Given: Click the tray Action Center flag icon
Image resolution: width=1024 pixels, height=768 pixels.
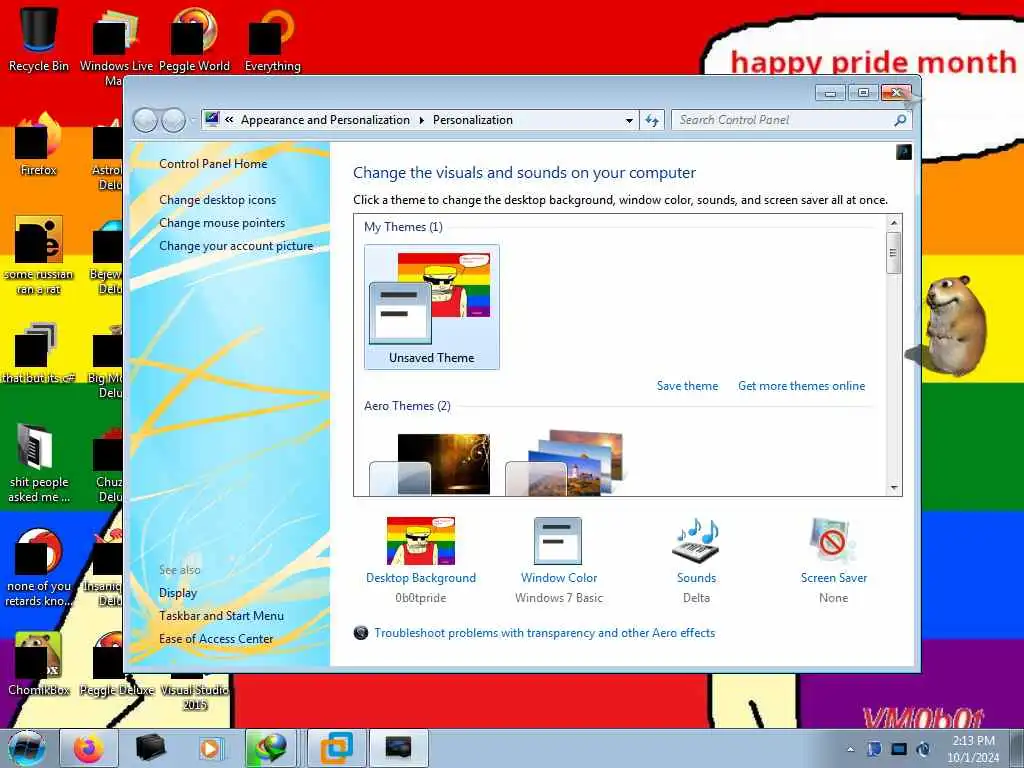Looking at the screenshot, I should (874, 749).
